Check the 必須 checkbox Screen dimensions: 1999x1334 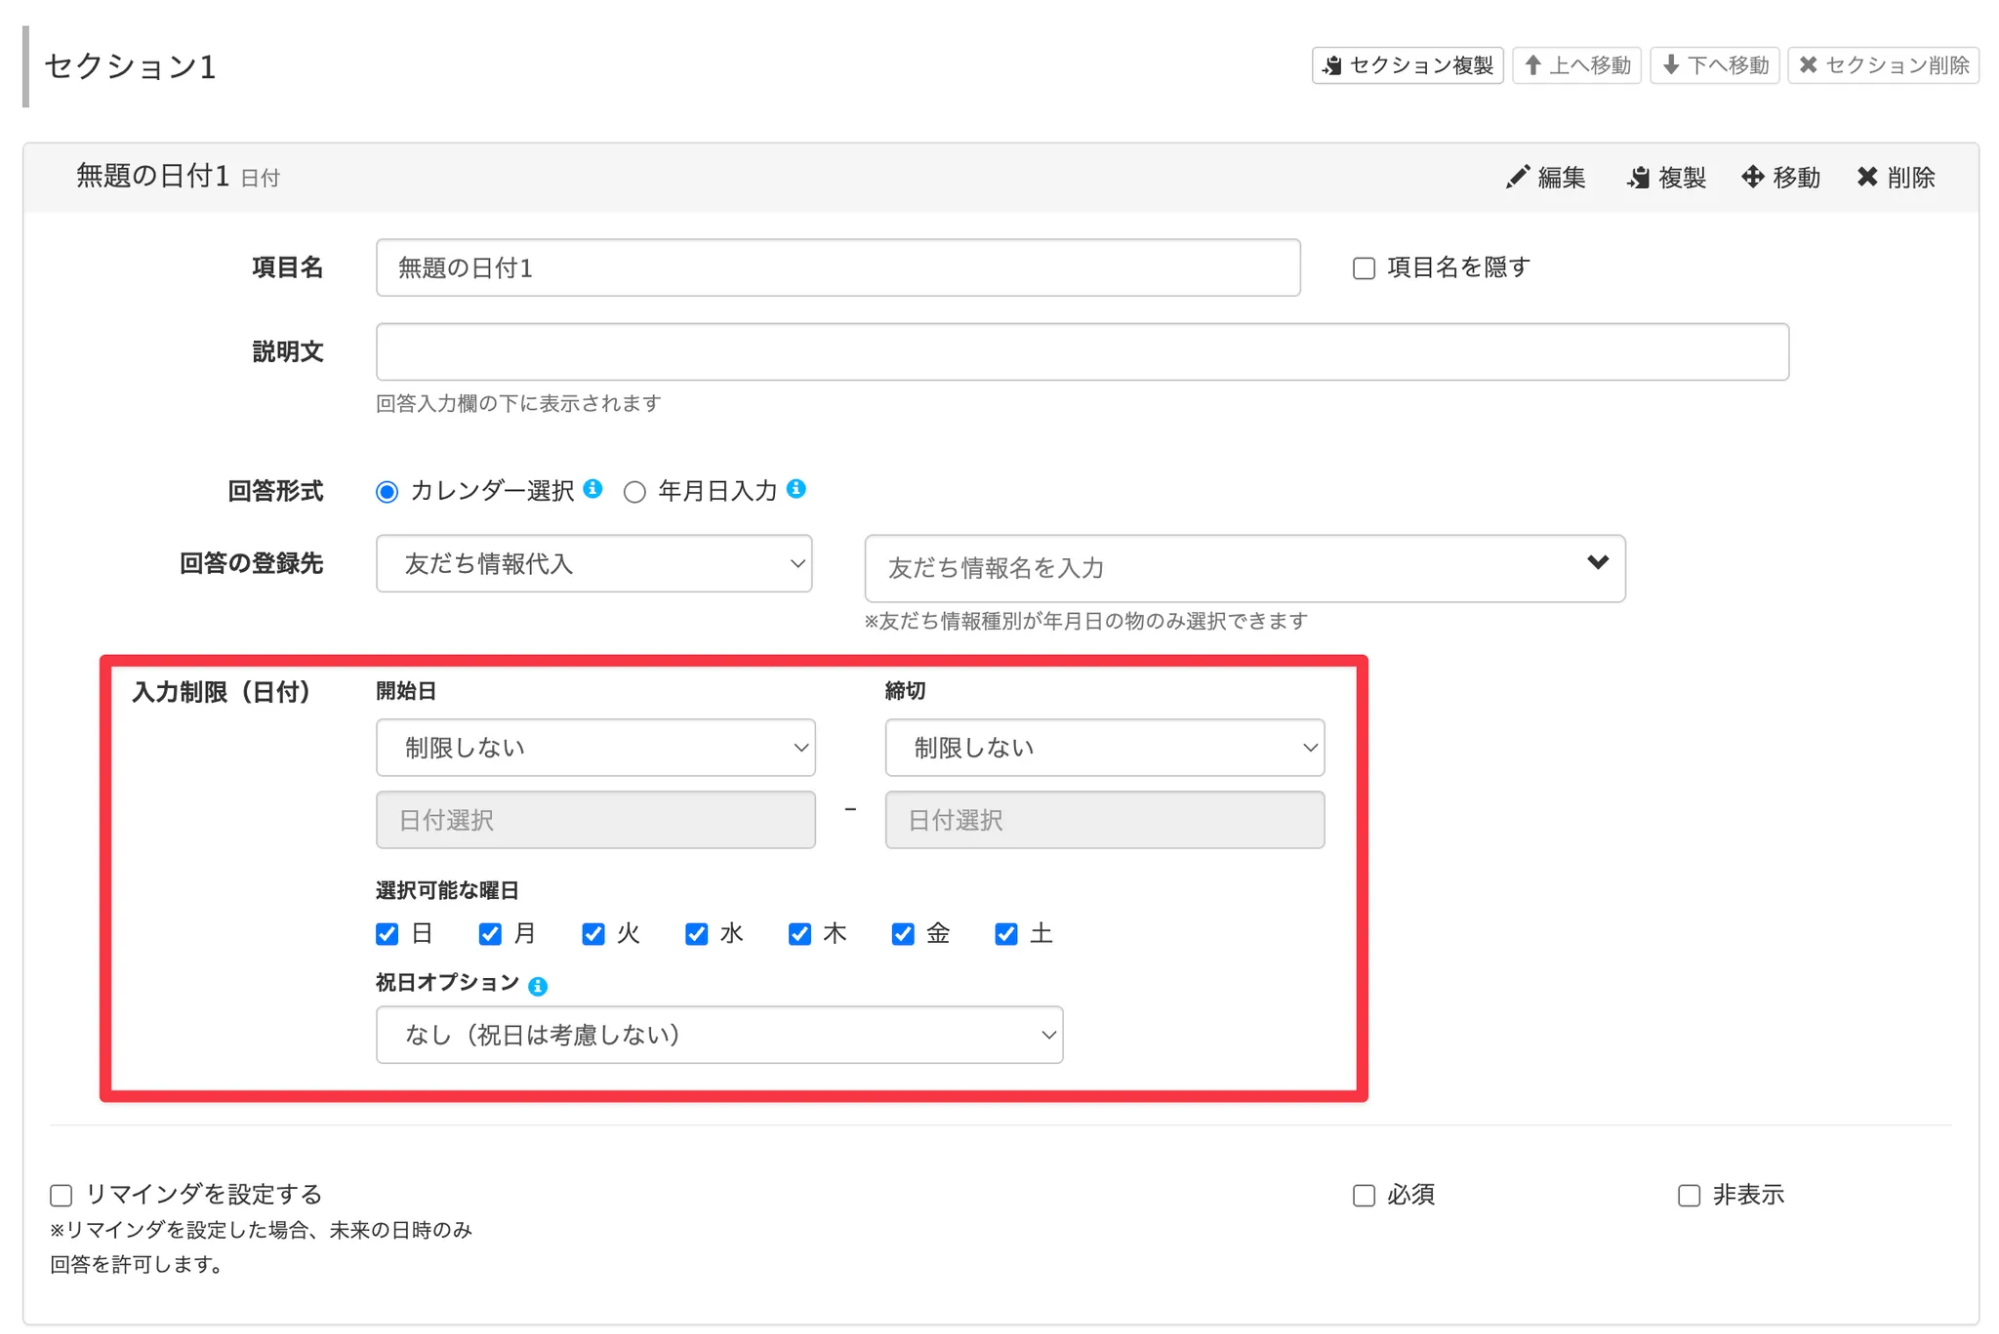click(1364, 1194)
